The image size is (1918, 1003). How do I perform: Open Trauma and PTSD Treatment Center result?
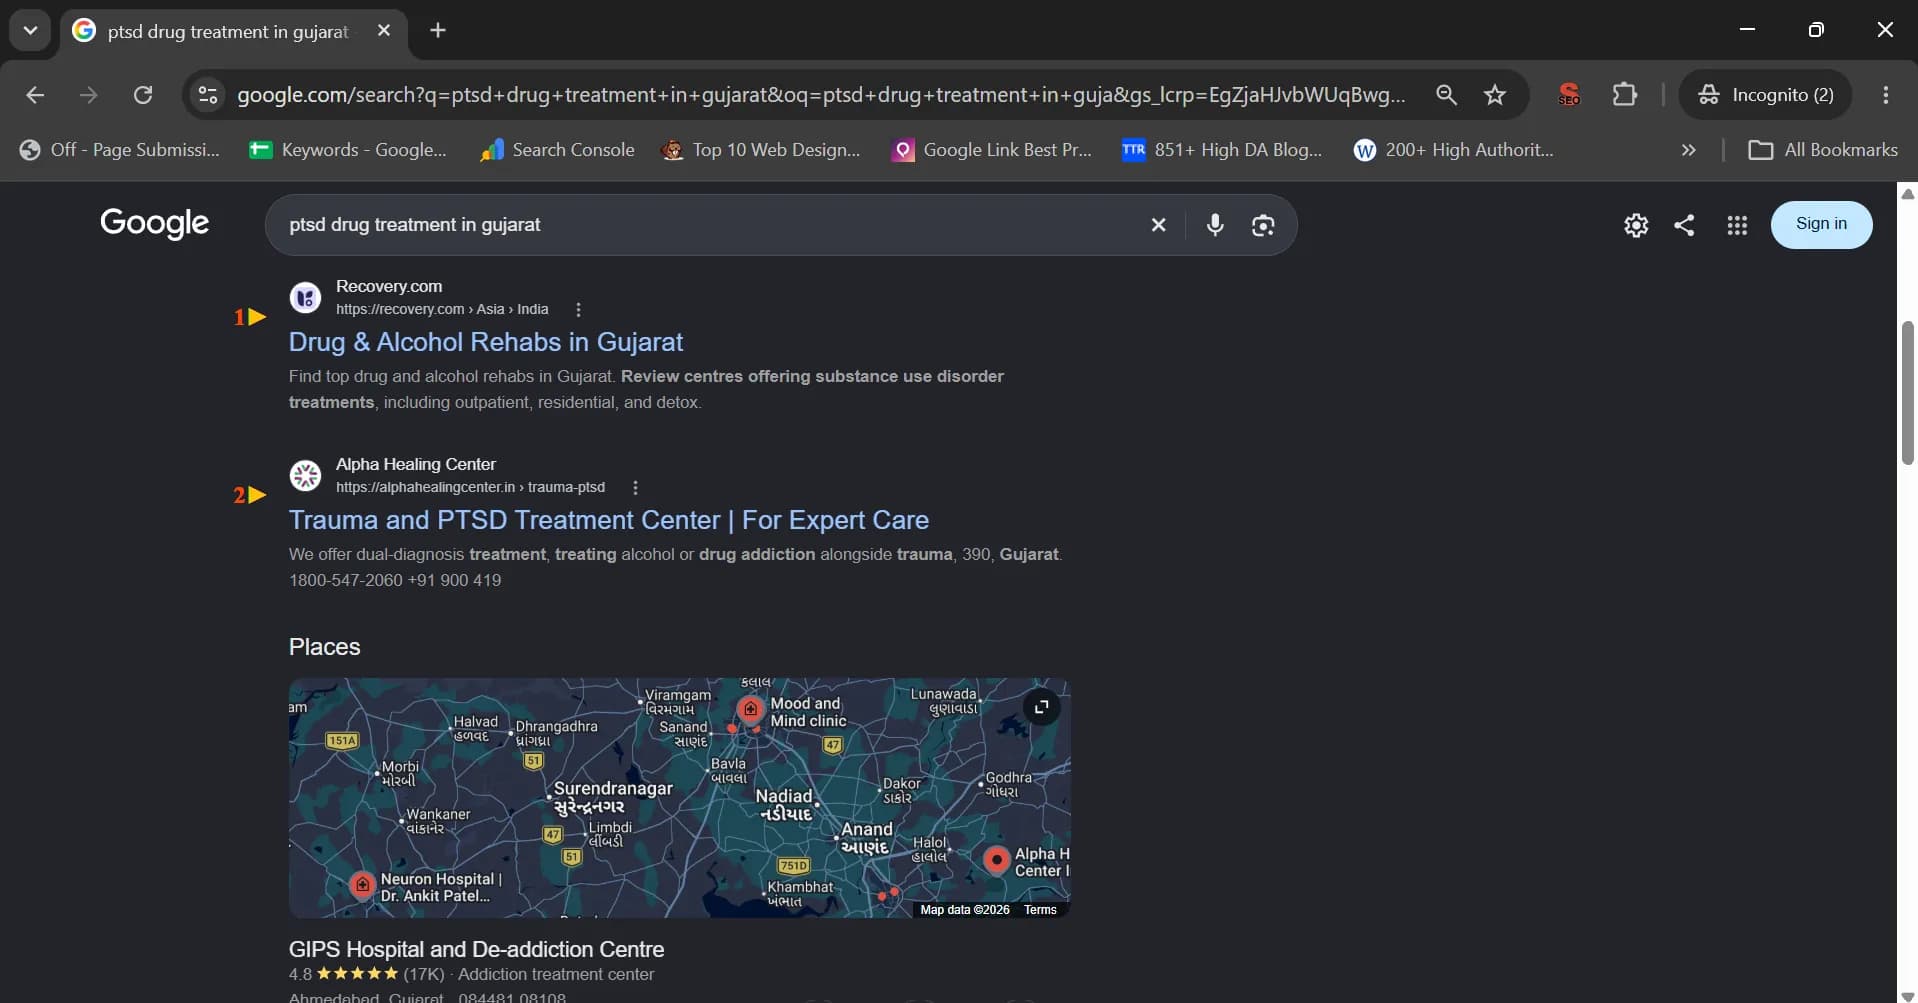609,520
